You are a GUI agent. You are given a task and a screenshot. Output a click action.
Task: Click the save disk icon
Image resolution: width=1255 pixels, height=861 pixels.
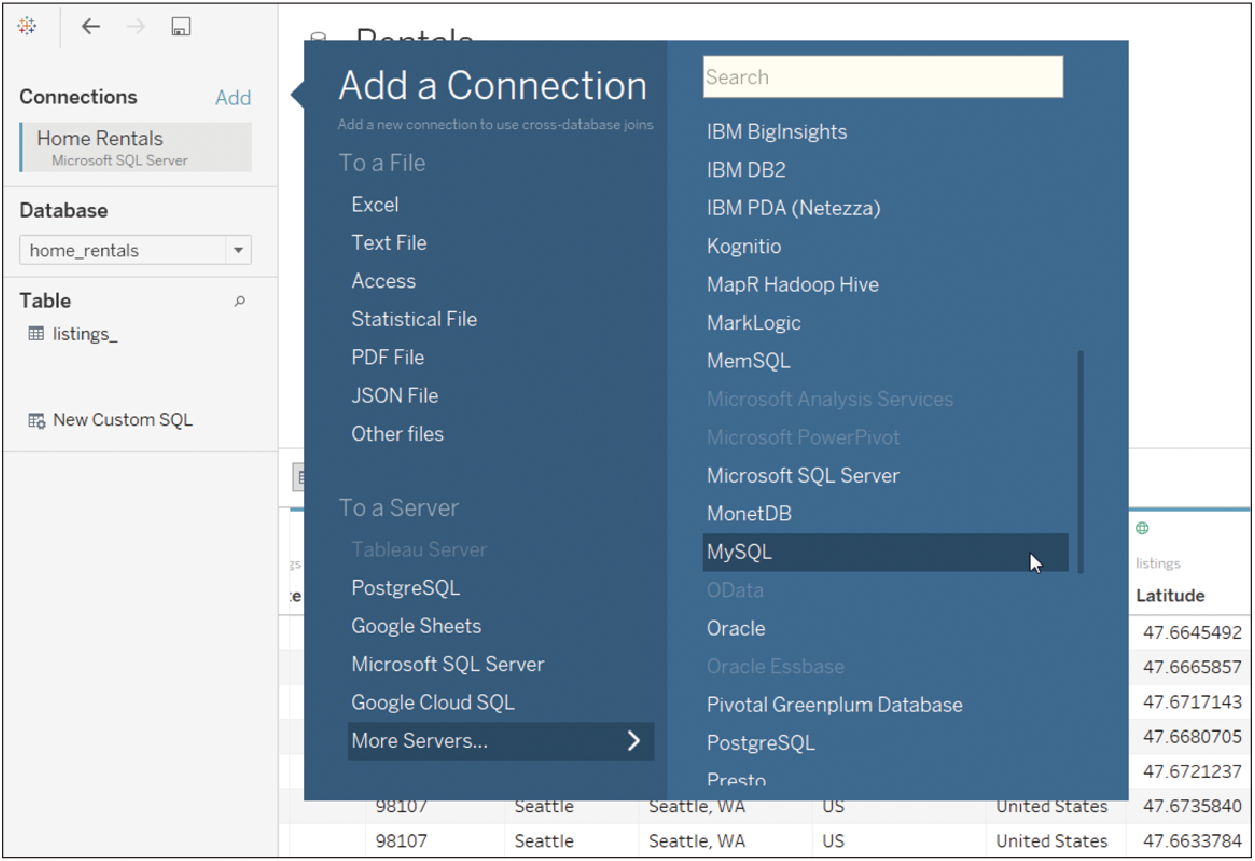coord(180,27)
